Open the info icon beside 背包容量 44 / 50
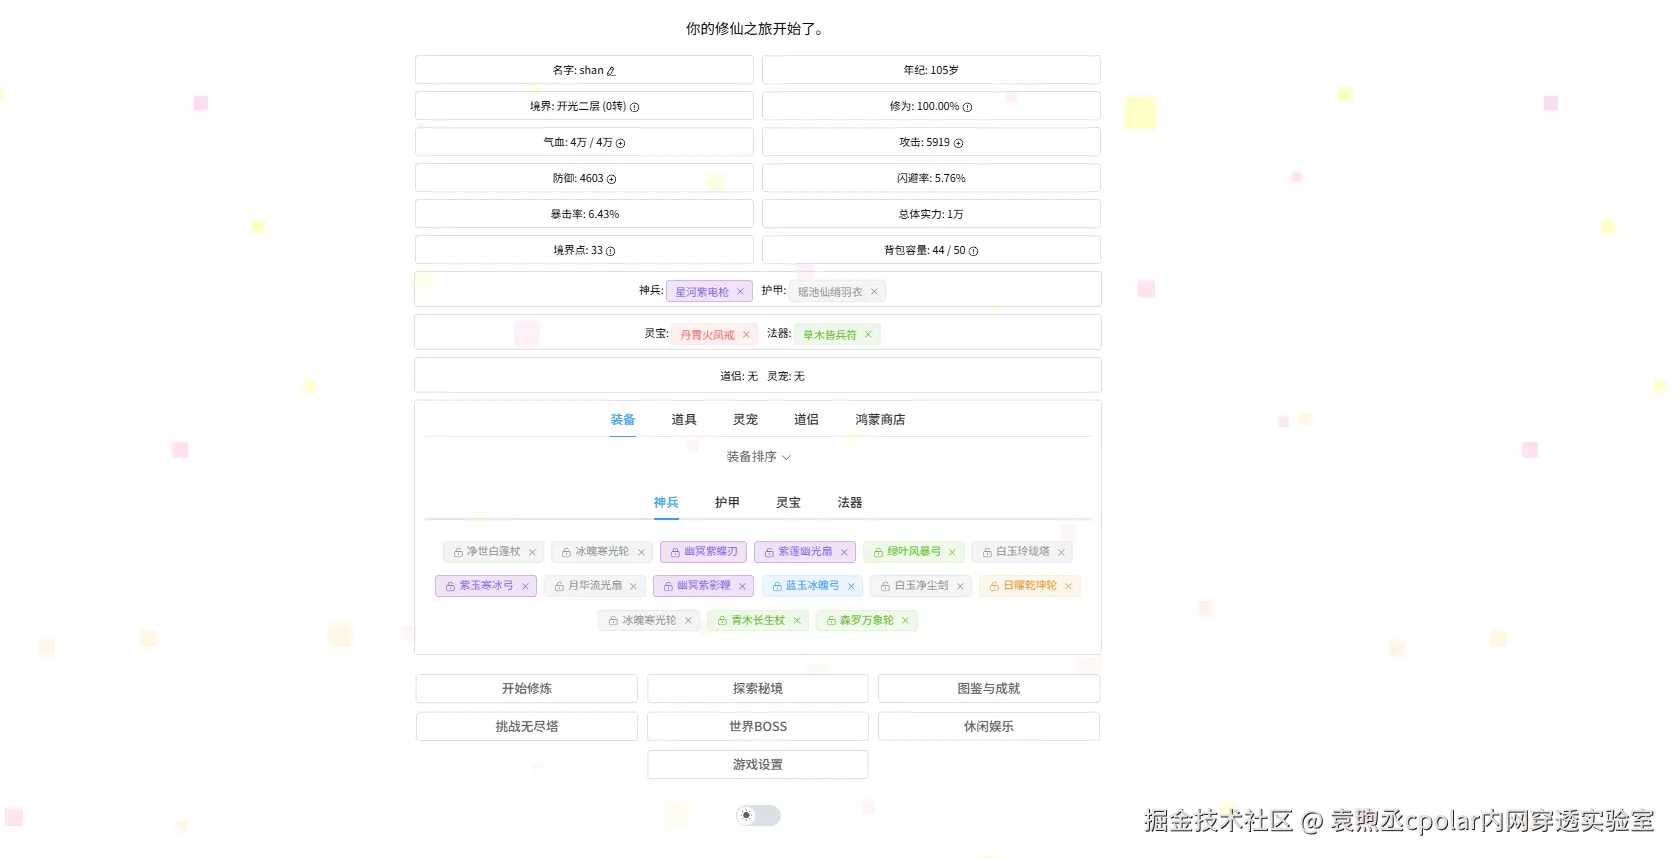The width and height of the screenshot is (1678, 859). pos(973,251)
